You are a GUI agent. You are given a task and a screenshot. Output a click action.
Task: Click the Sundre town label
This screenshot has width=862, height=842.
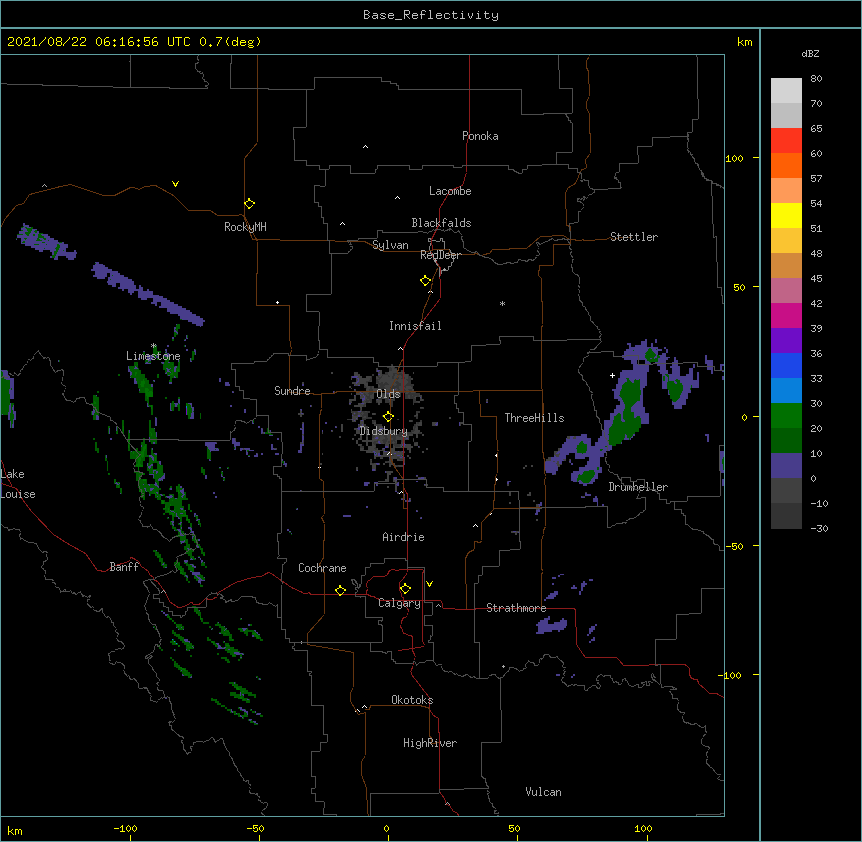tap(292, 391)
